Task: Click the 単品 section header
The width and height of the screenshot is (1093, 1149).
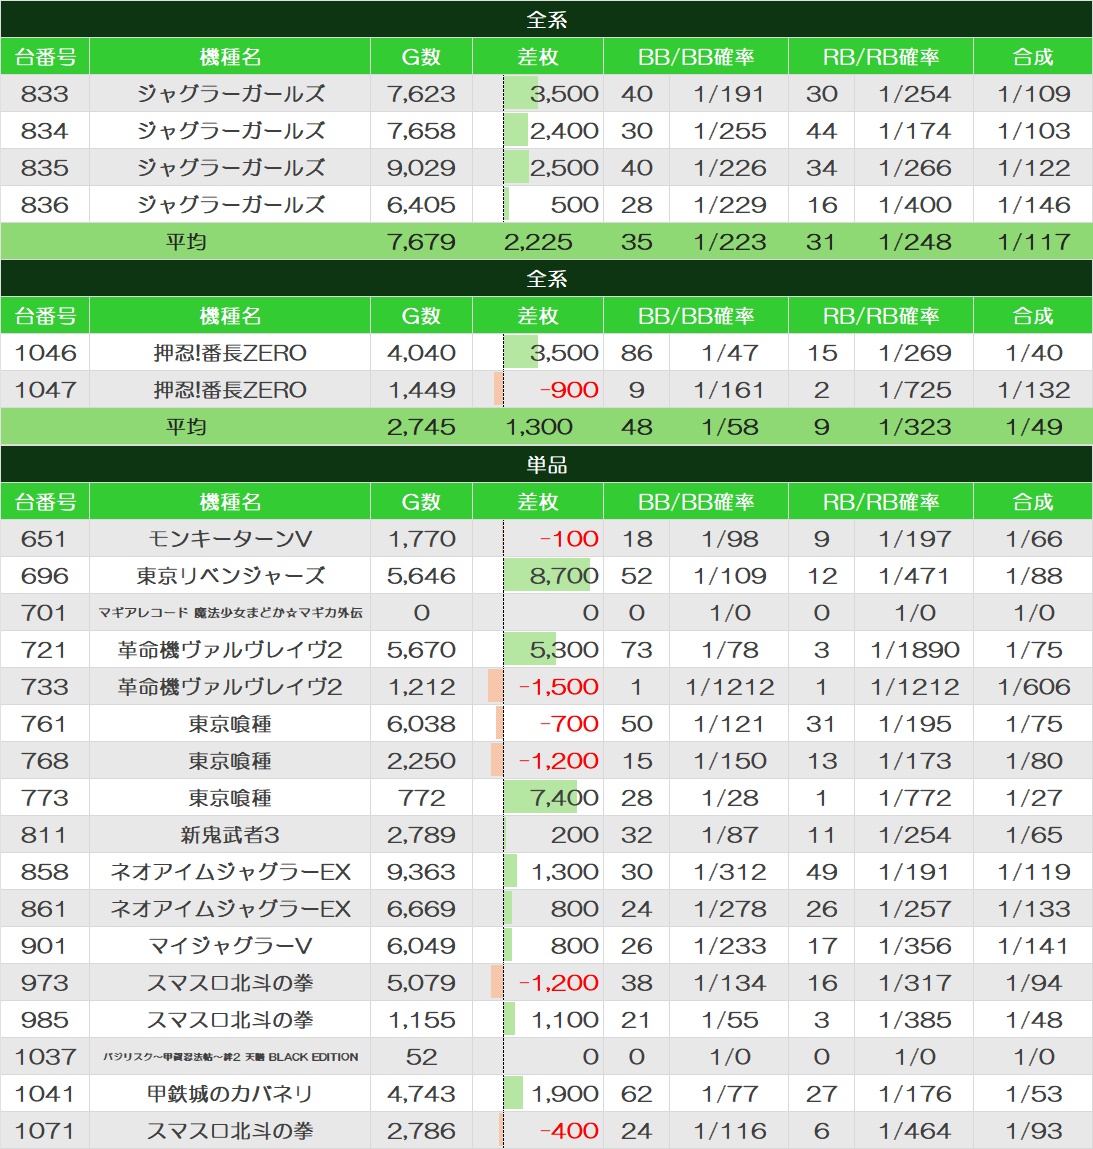Action: (546, 464)
